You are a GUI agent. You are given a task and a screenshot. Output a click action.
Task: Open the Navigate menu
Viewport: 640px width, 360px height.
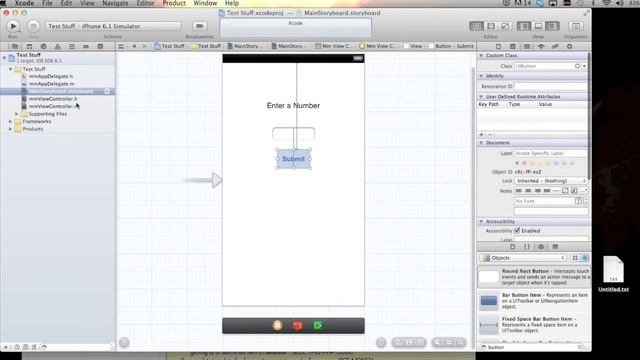(x=115, y=3)
